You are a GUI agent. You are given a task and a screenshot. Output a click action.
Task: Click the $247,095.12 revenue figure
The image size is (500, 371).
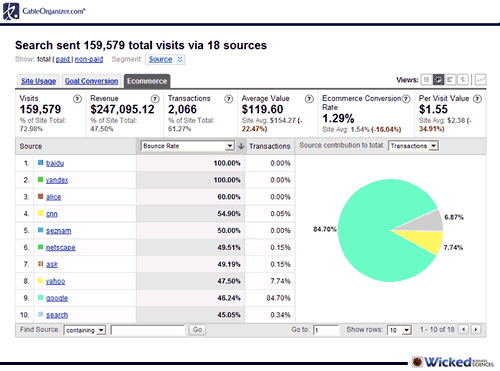(x=122, y=109)
